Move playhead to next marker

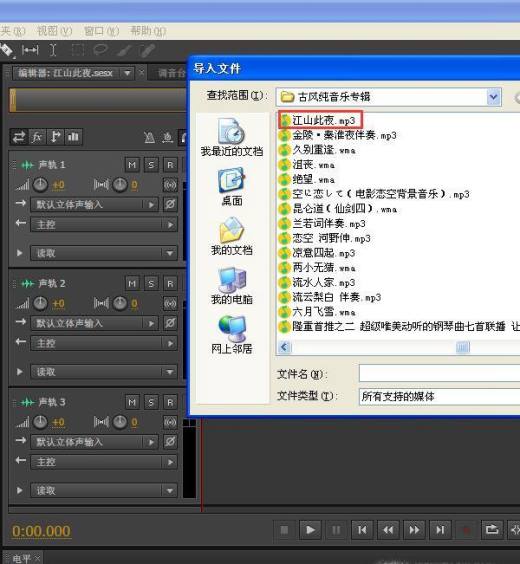coord(440,530)
